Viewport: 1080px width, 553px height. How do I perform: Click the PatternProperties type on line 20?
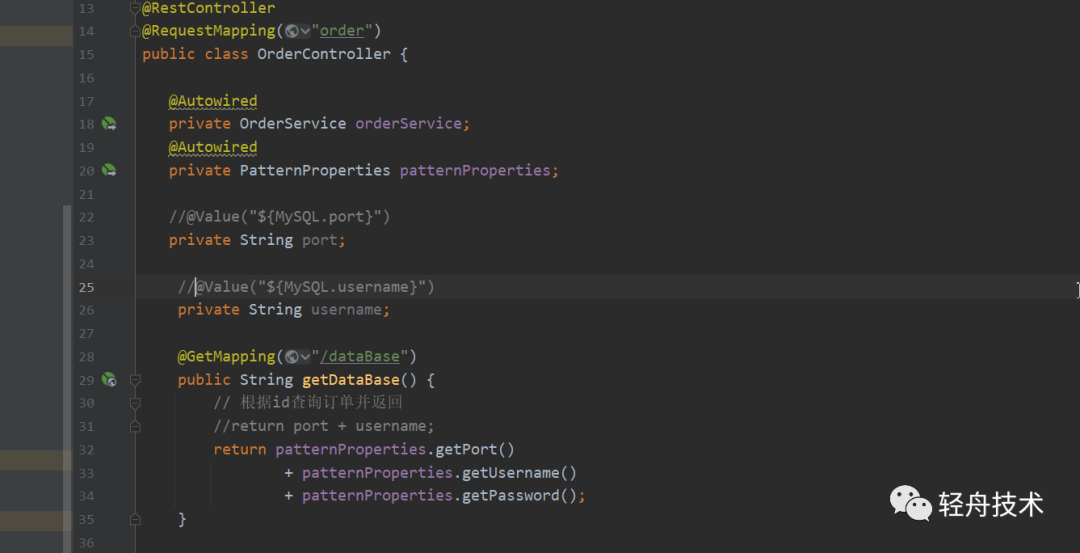(x=315, y=170)
